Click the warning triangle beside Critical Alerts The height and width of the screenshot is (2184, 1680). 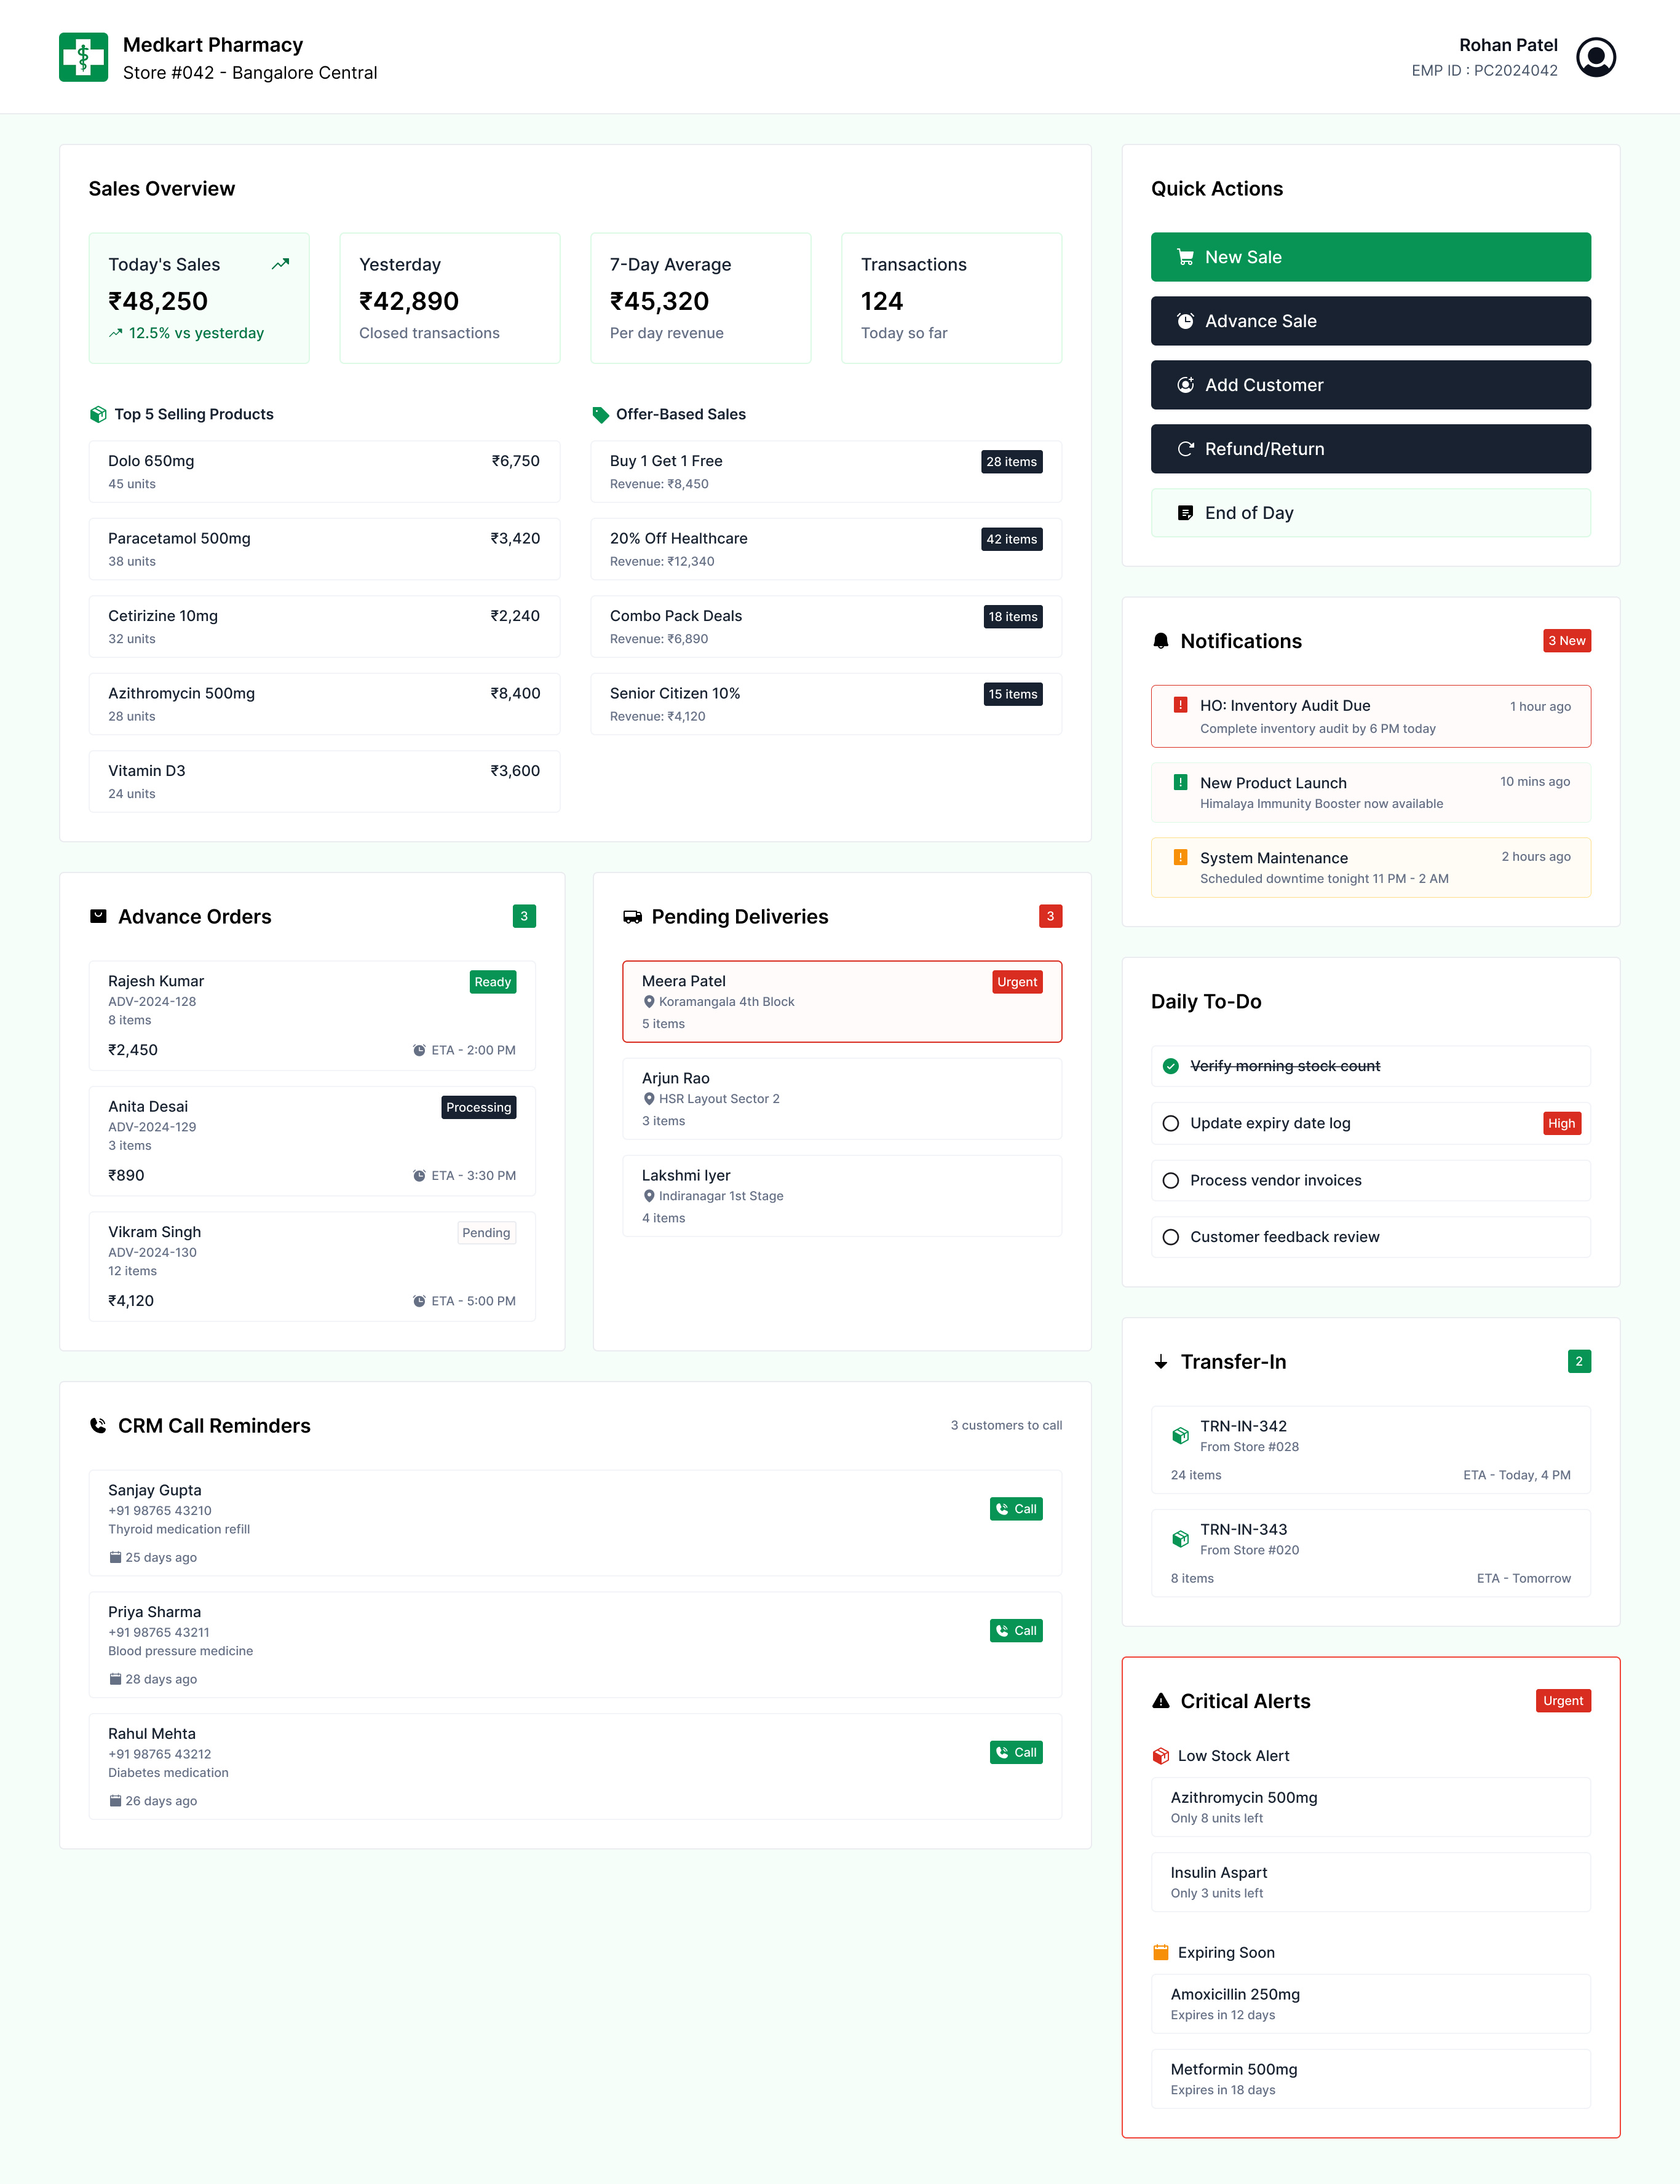(1160, 1700)
